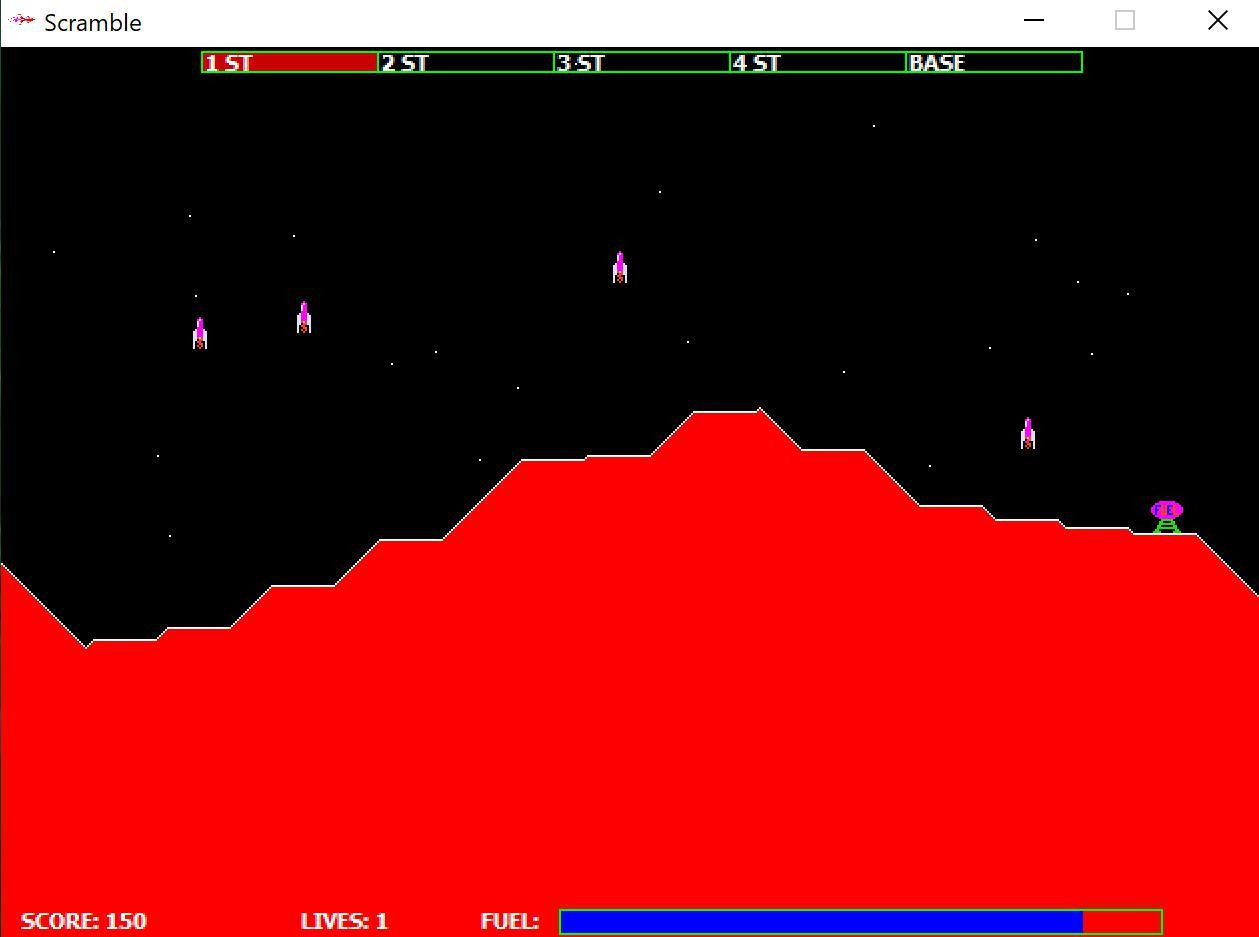Image resolution: width=1259 pixels, height=937 pixels.
Task: Click the magenta fuel tank on the ground
Action: [1167, 517]
